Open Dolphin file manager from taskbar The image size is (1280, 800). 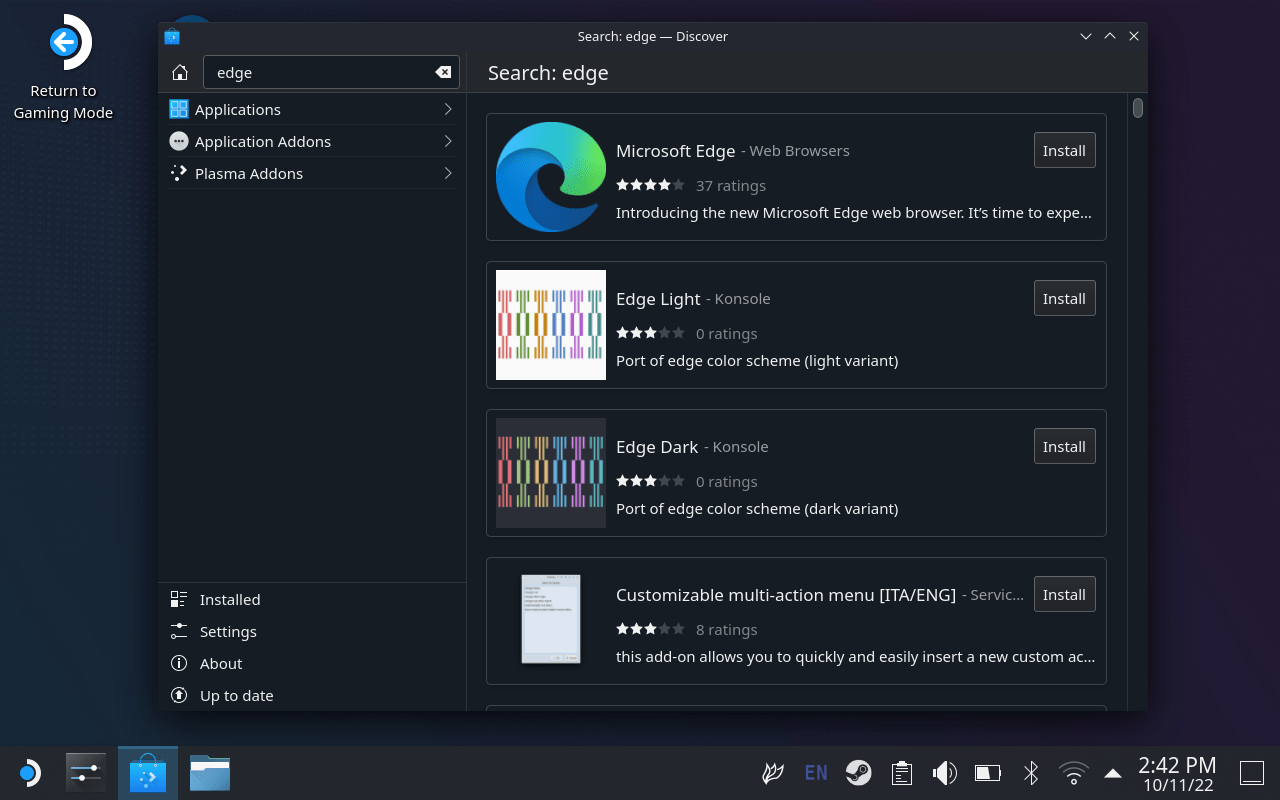pyautogui.click(x=210, y=773)
